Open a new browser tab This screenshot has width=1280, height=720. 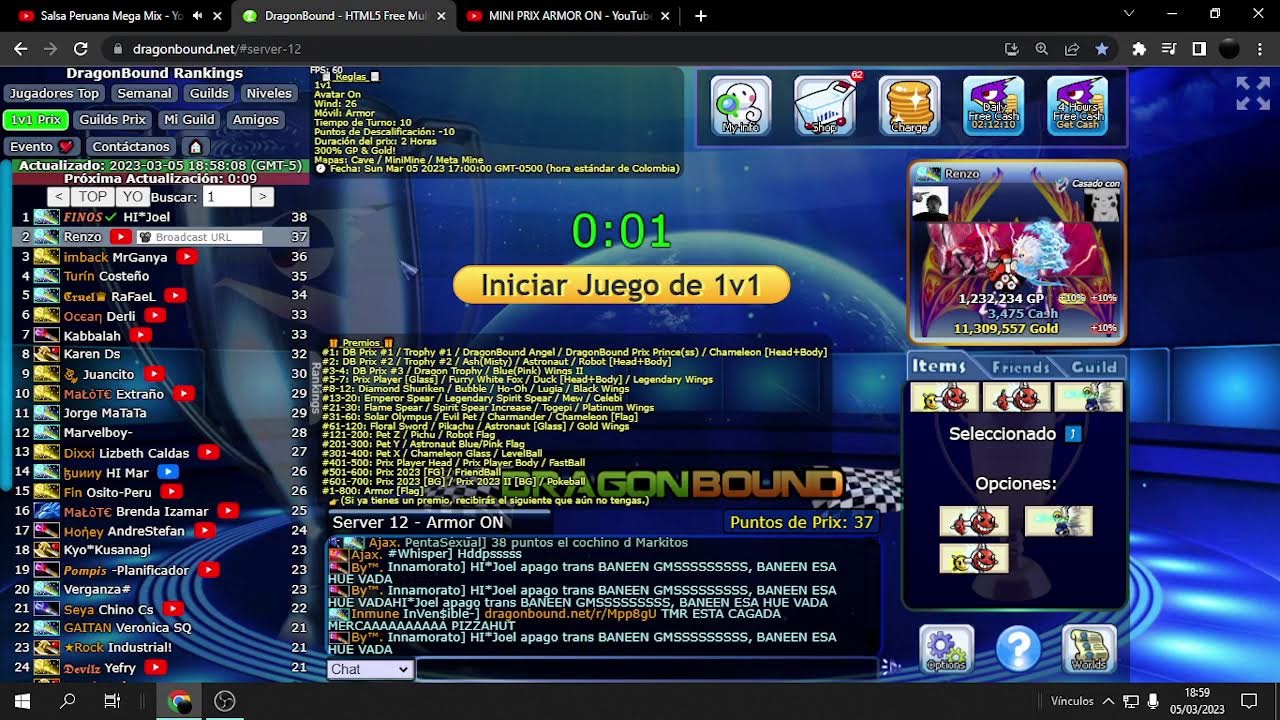coord(700,16)
